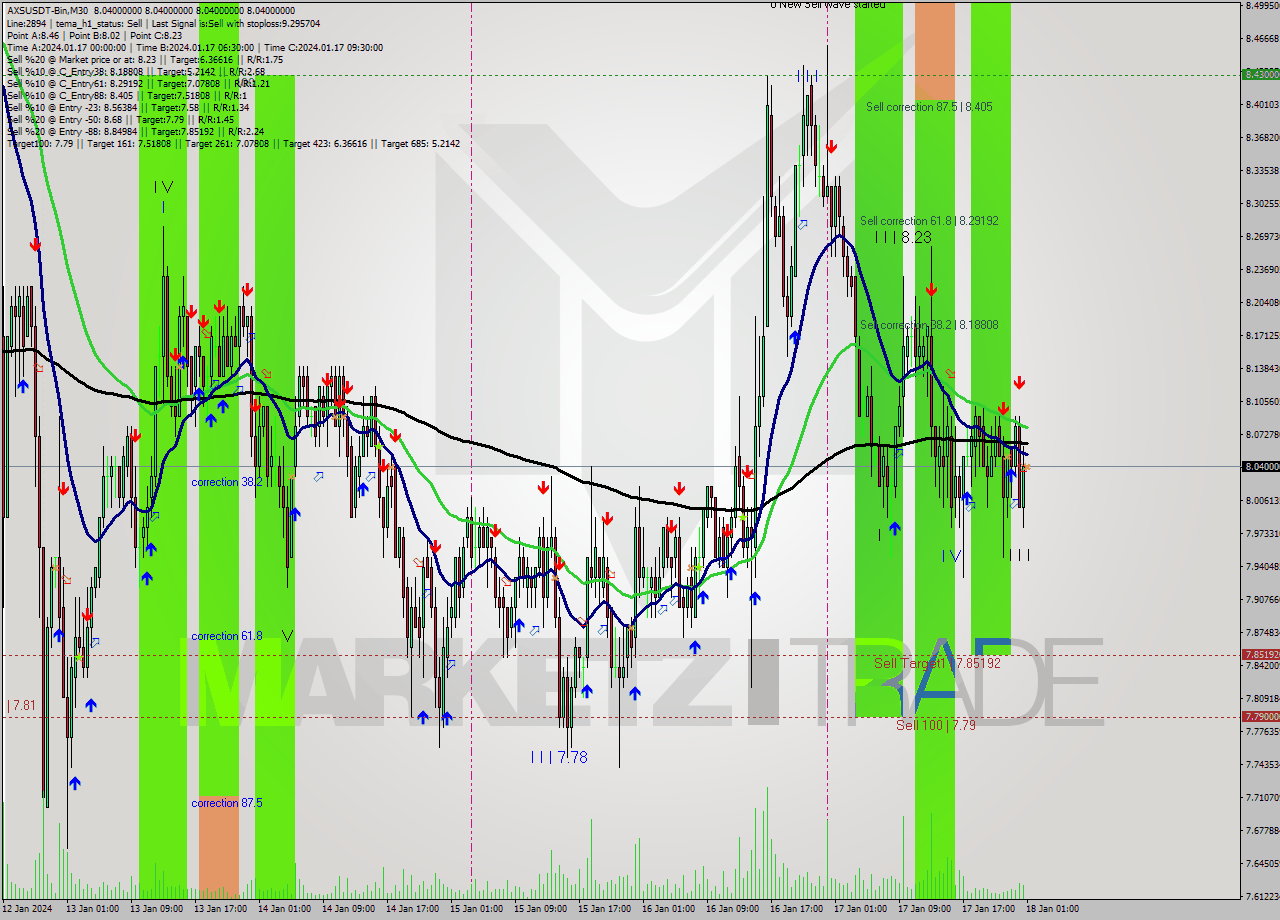The image size is (1280, 920).
Task: Click the Sell correction 61.8 | 8.29192 label
Action: tap(929, 220)
